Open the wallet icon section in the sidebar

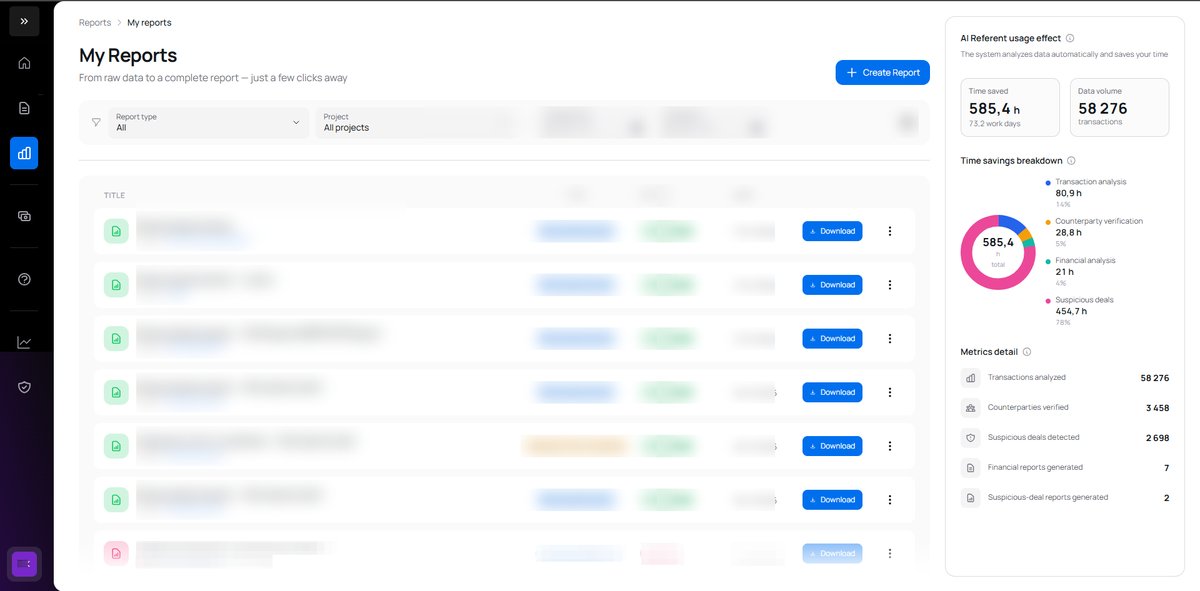24,216
